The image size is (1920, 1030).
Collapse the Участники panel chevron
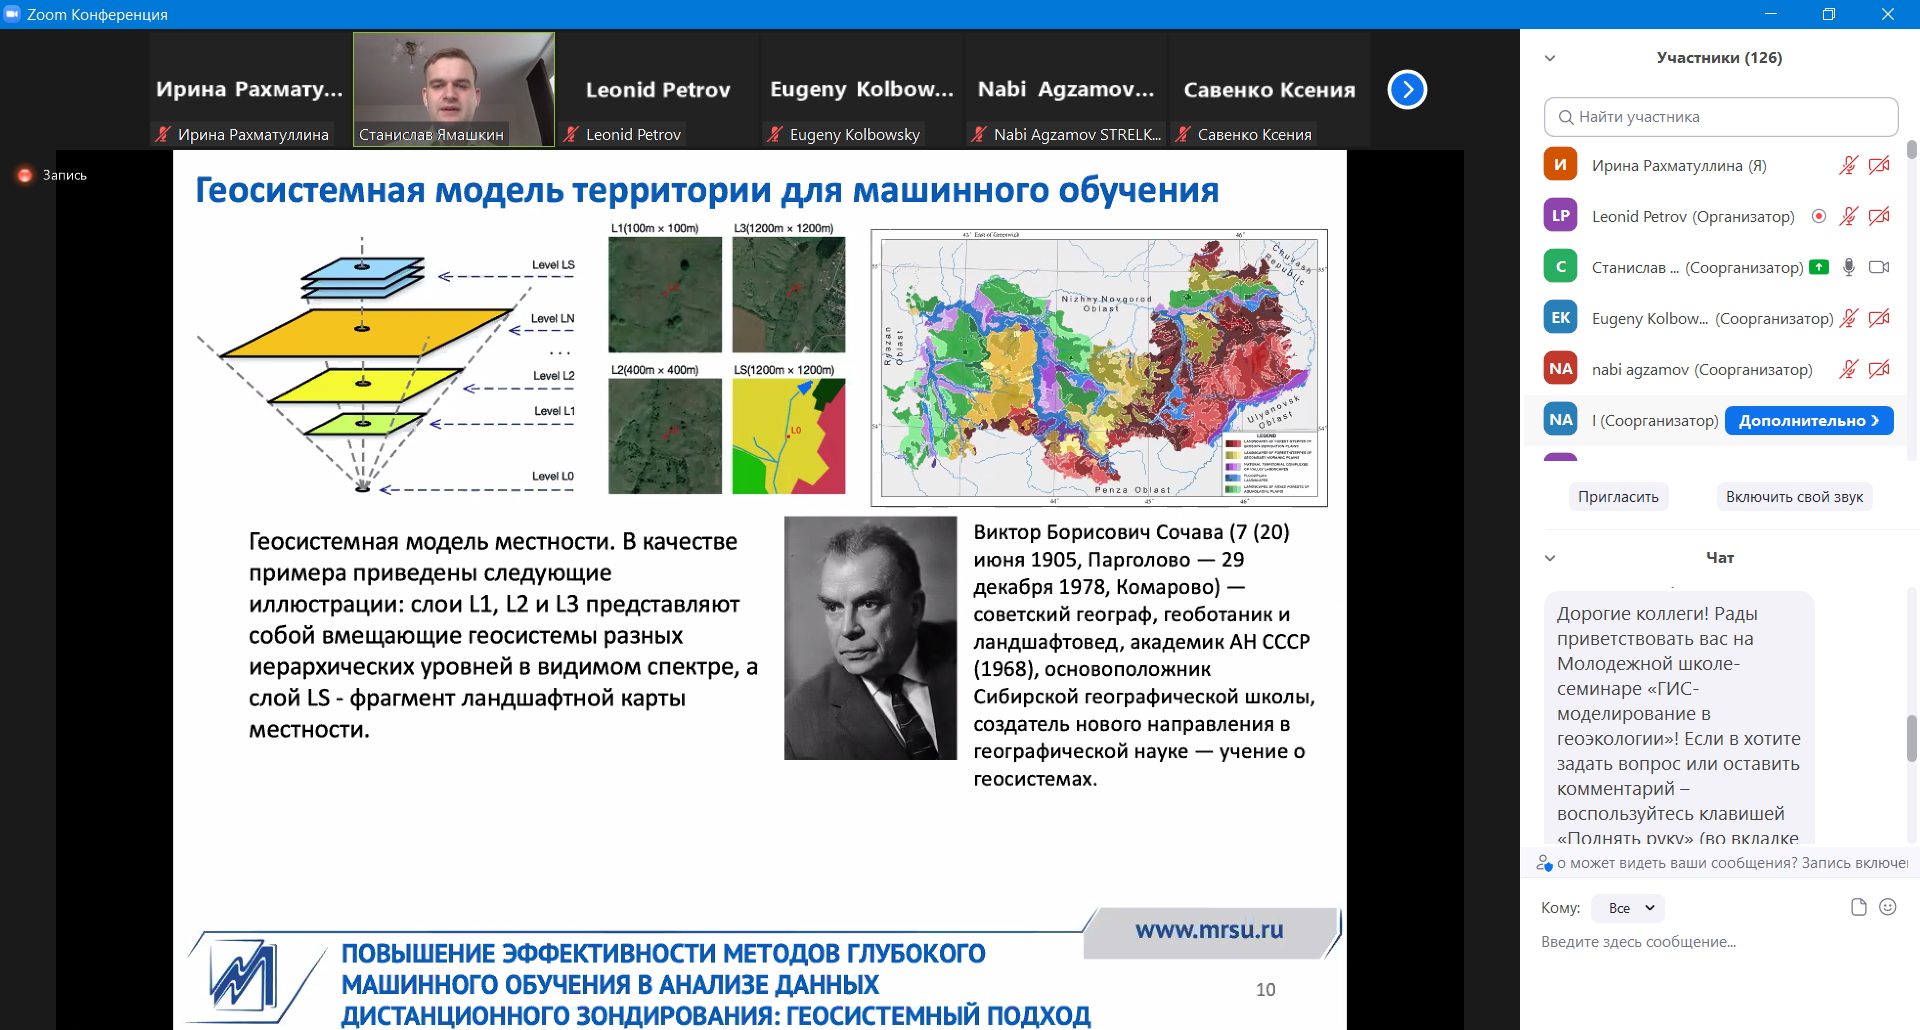point(1550,58)
